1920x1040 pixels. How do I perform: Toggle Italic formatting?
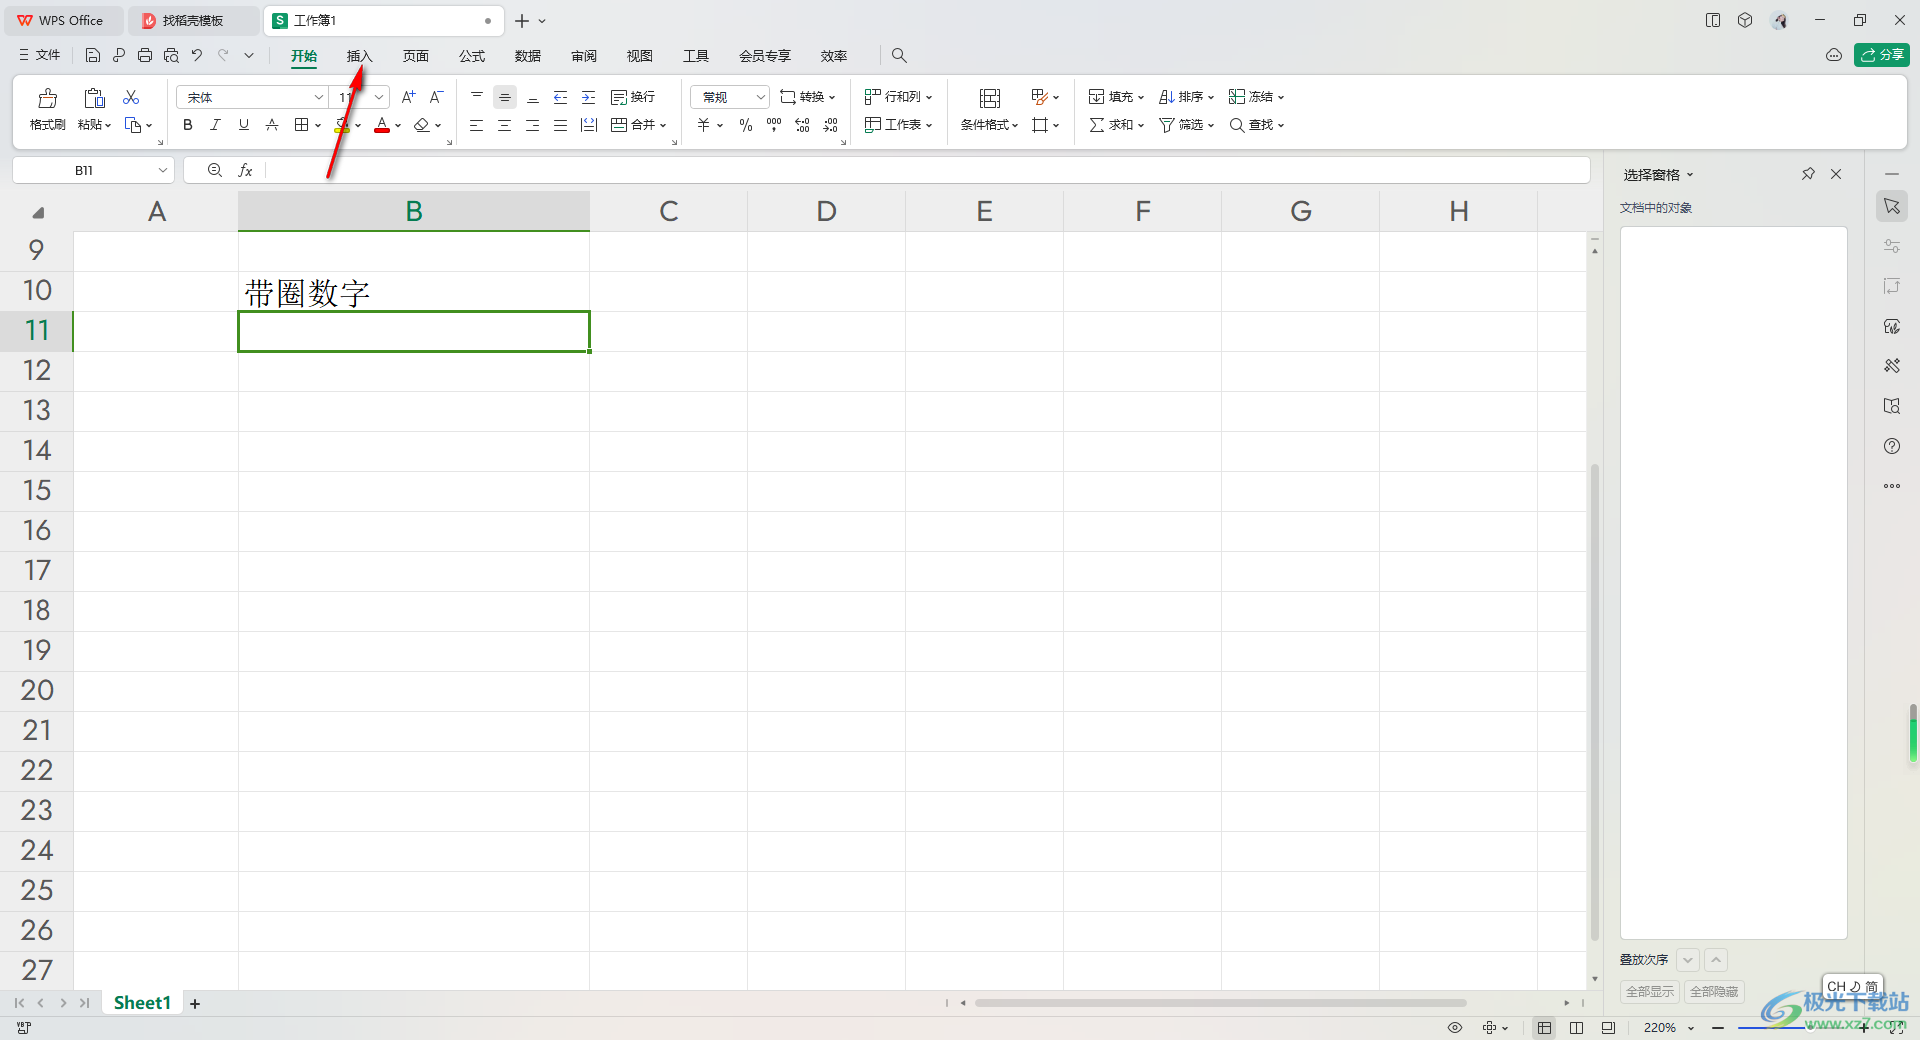215,125
